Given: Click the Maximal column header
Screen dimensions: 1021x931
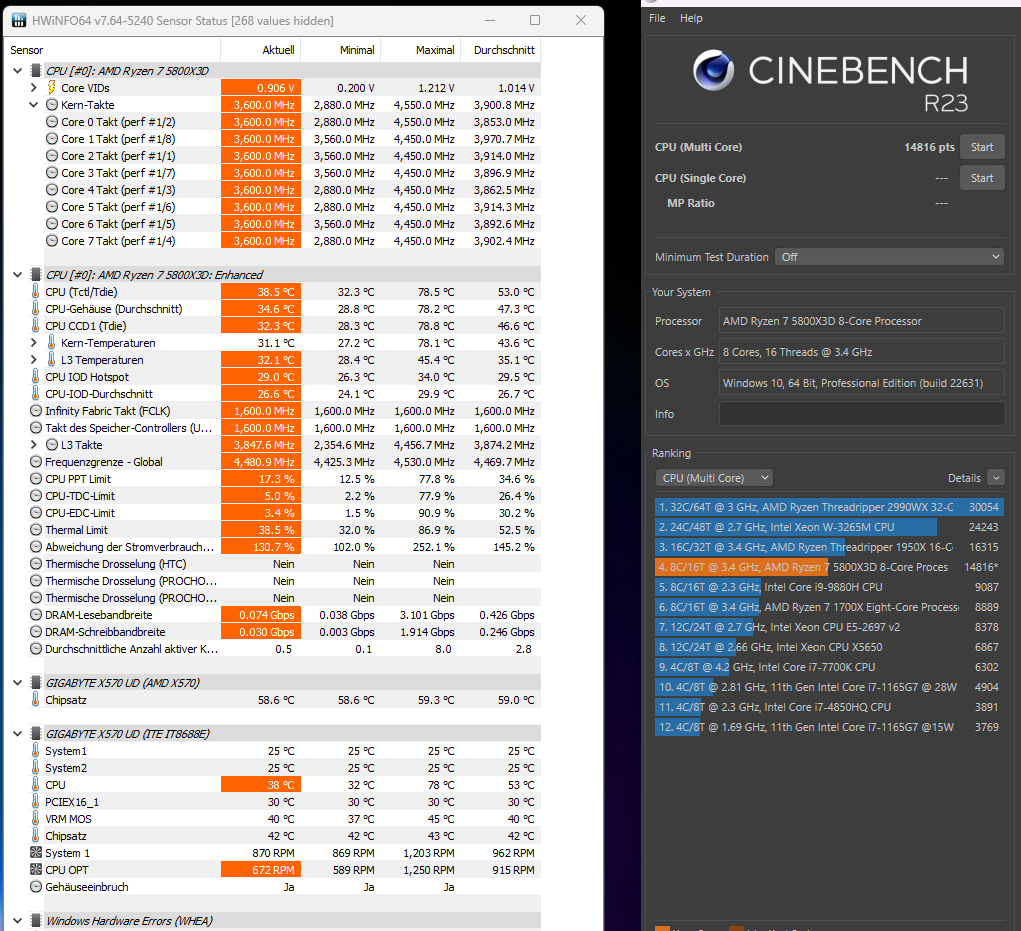Looking at the screenshot, I should tap(421, 50).
